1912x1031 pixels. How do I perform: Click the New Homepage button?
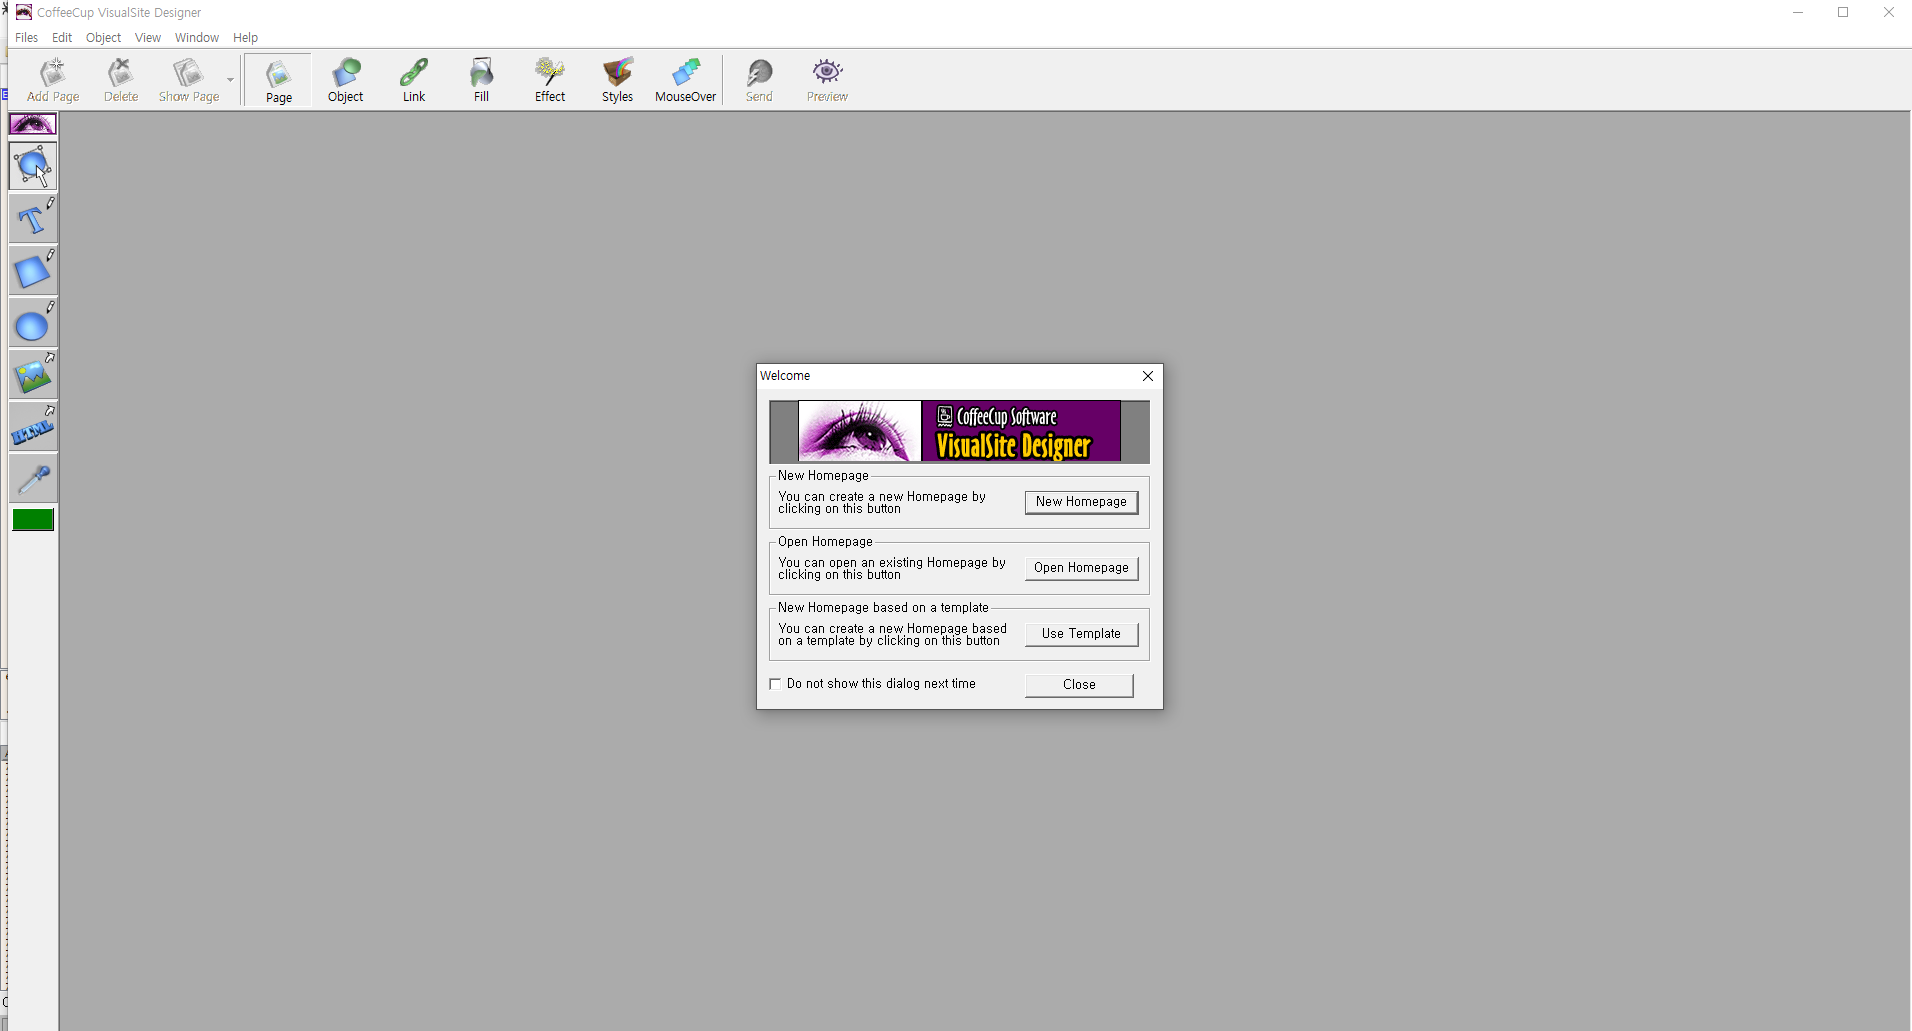point(1081,502)
